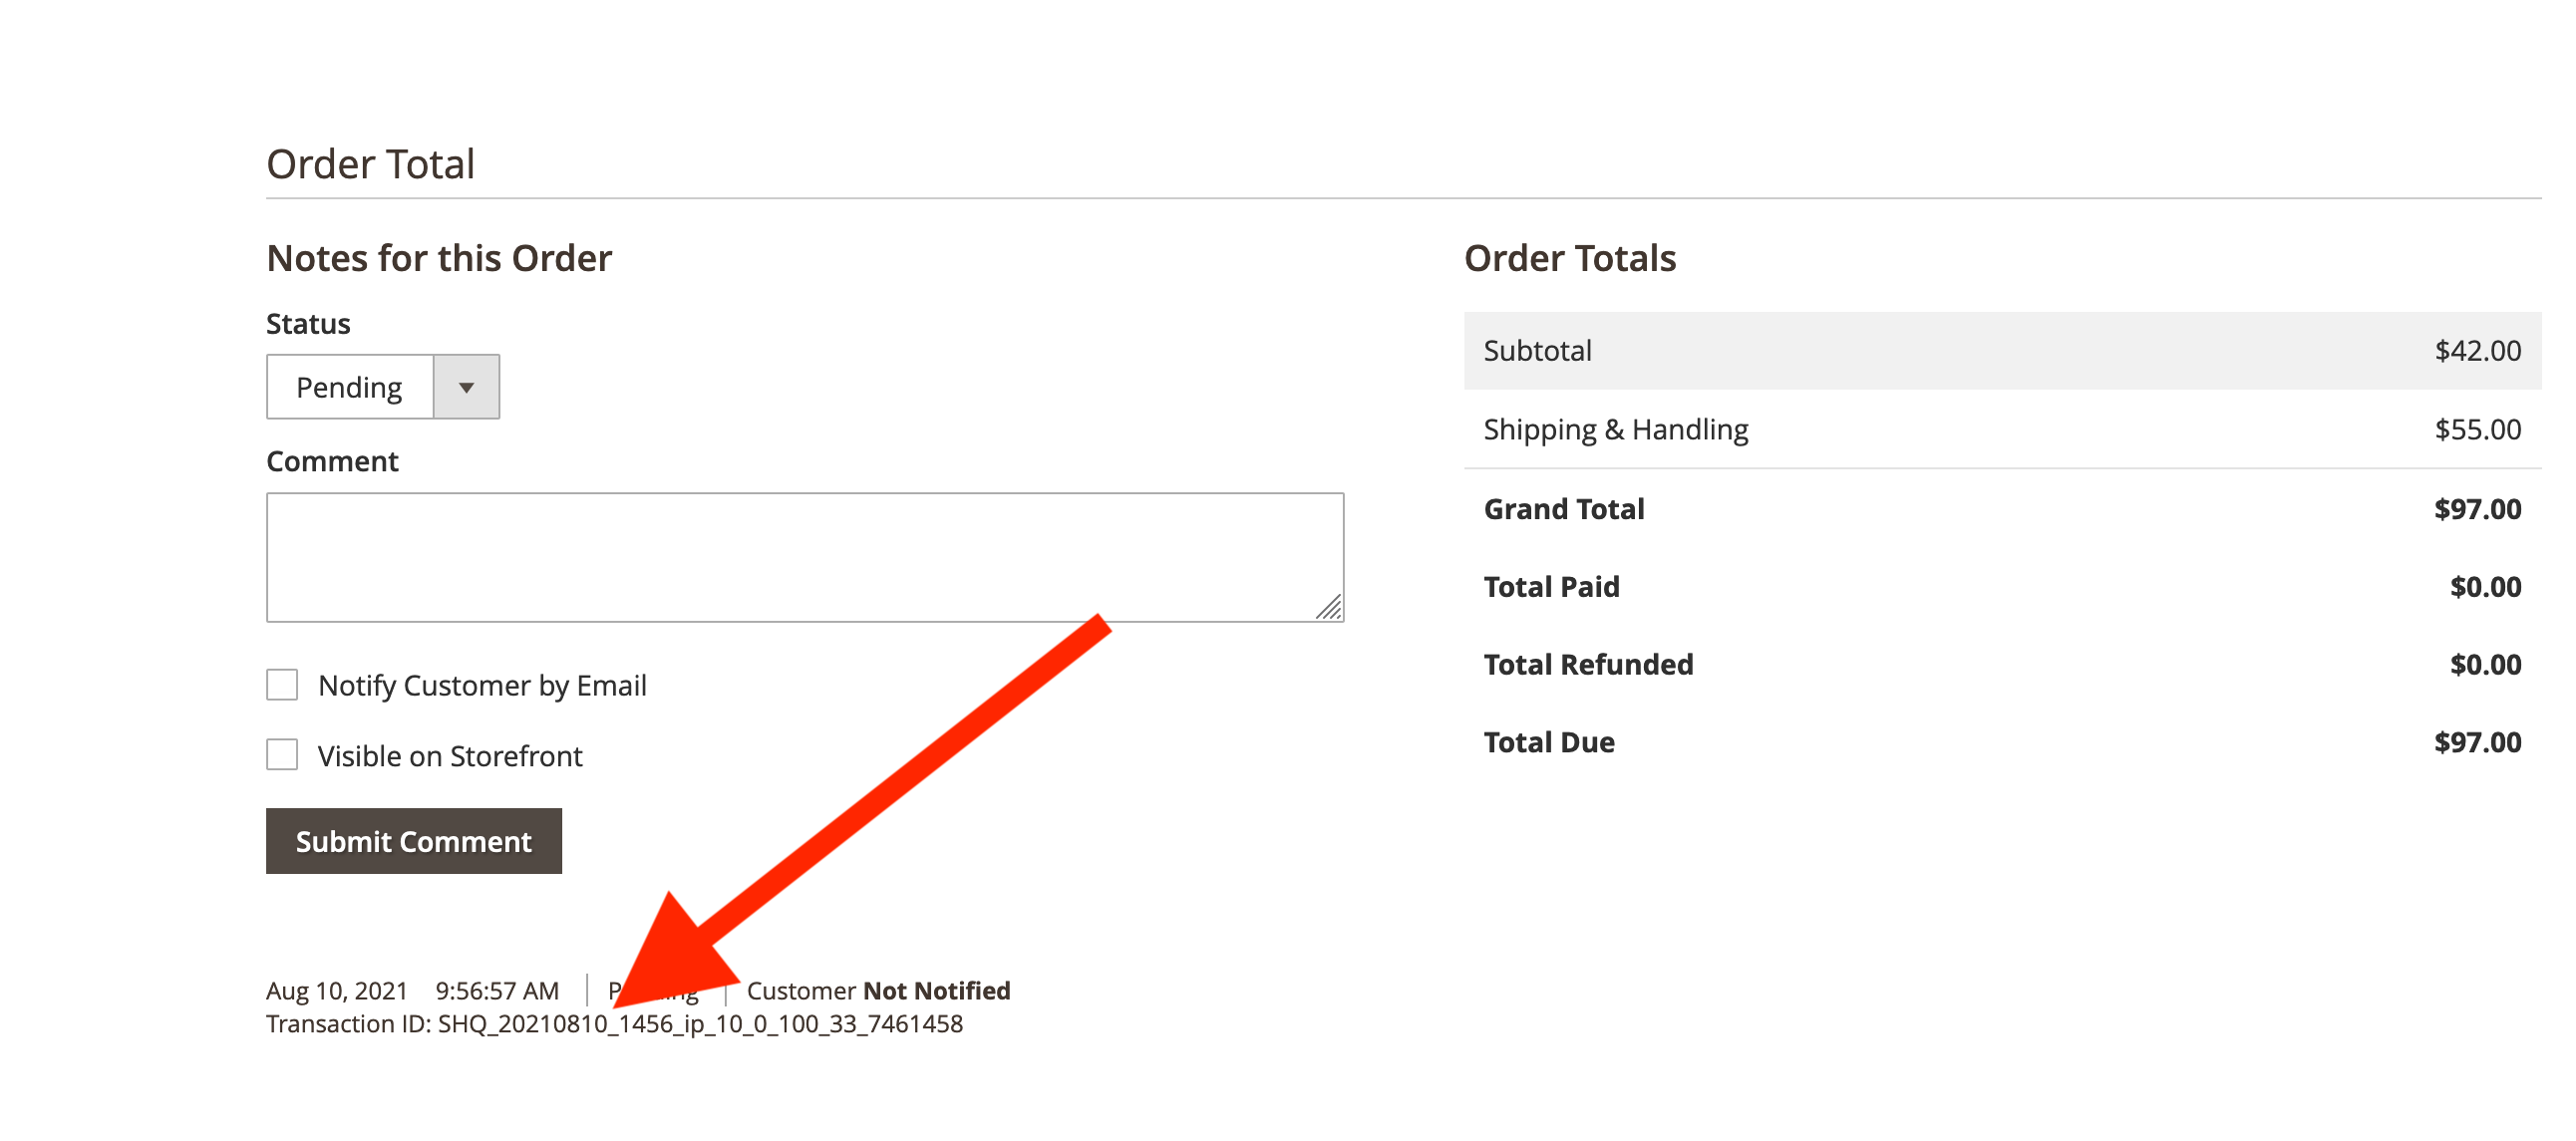Click the Total Due label
The width and height of the screenshot is (2576, 1141).
click(1549, 743)
